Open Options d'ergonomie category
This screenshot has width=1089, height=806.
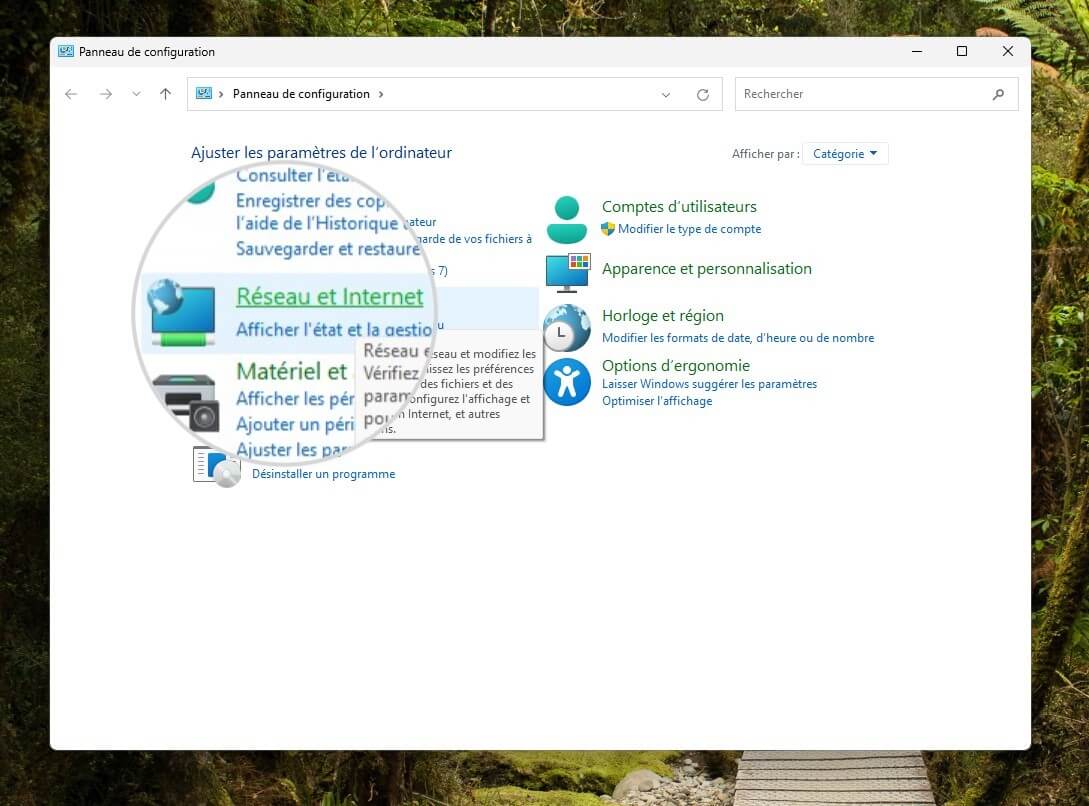point(676,366)
